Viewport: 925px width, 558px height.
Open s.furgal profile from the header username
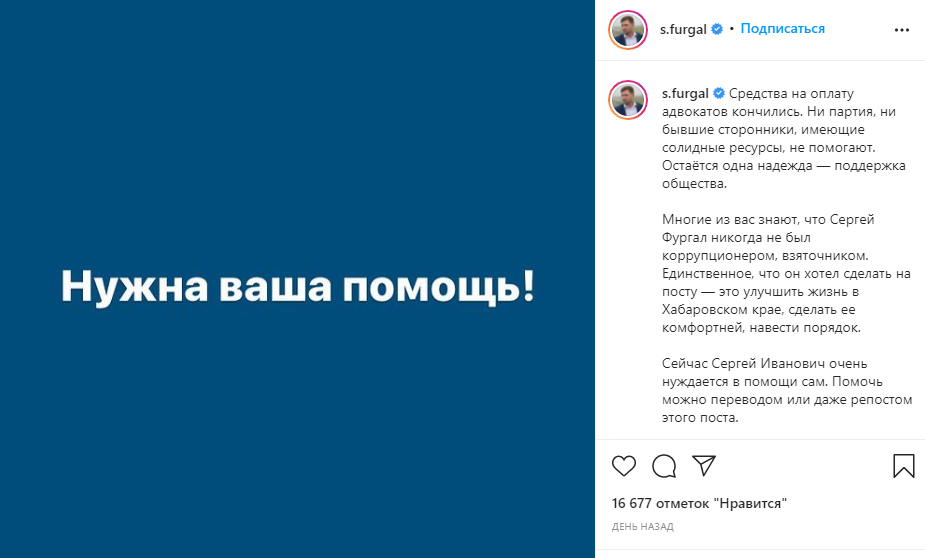pos(684,30)
